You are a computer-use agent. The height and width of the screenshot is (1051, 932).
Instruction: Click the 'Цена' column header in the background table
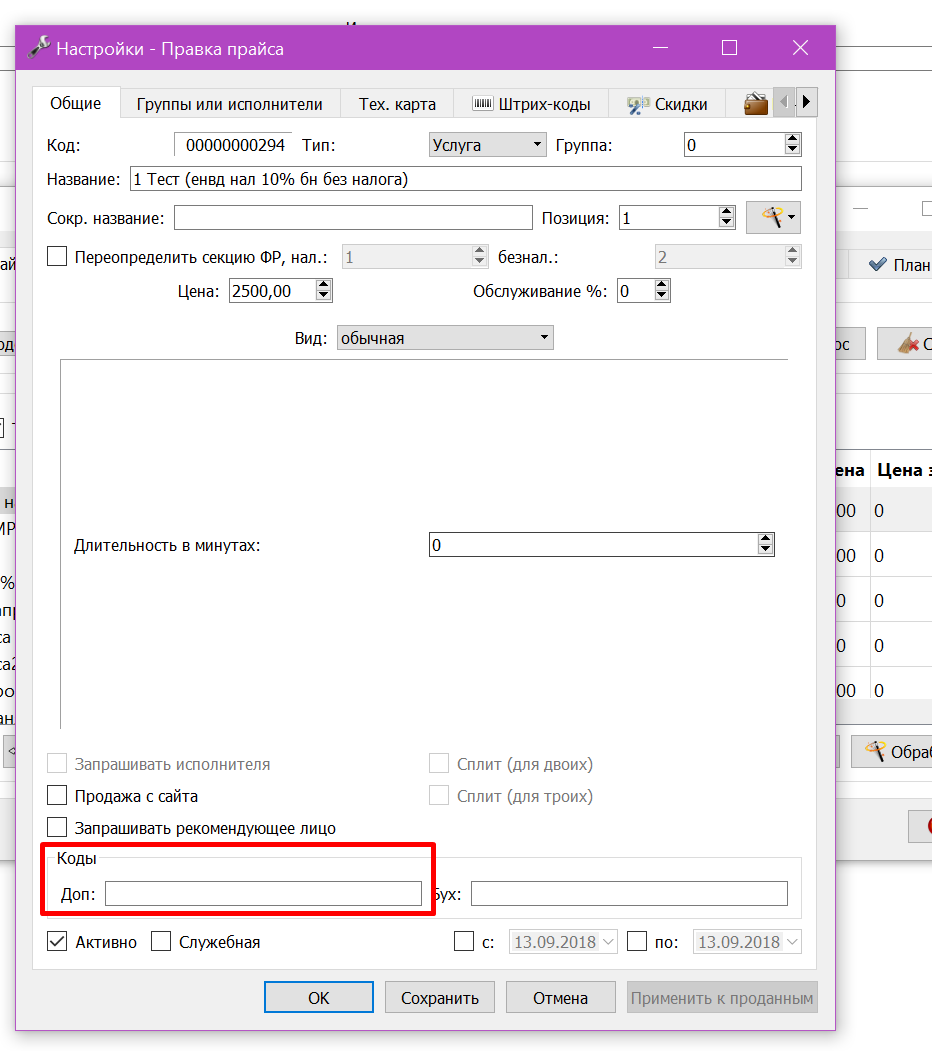coord(850,471)
